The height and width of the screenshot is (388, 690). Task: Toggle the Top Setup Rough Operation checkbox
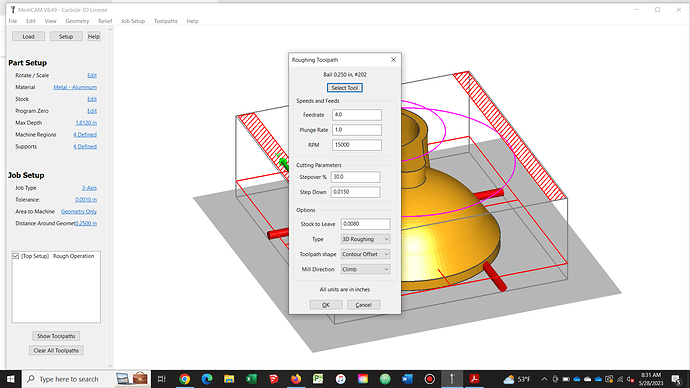(x=16, y=256)
